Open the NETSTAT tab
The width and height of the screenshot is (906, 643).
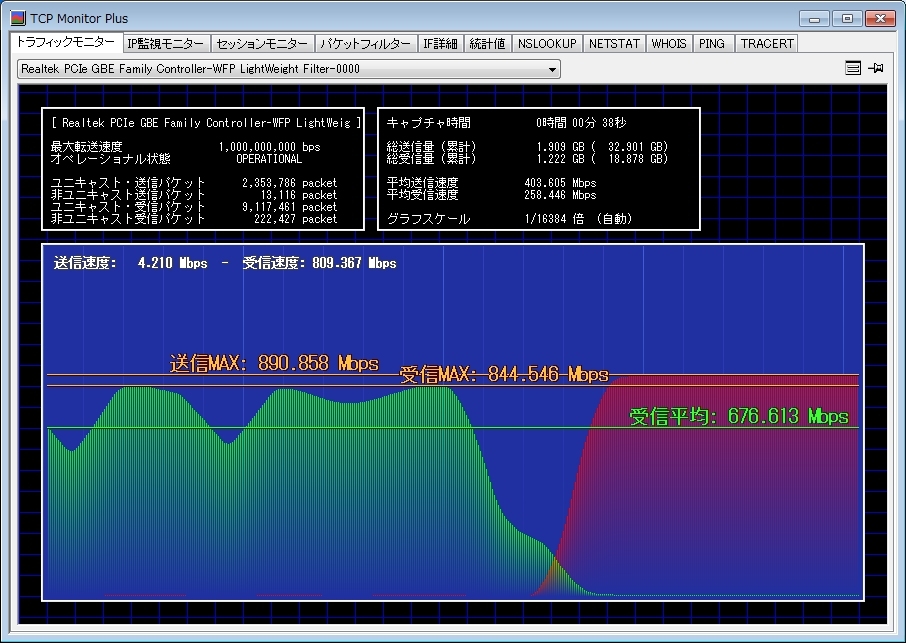(614, 44)
